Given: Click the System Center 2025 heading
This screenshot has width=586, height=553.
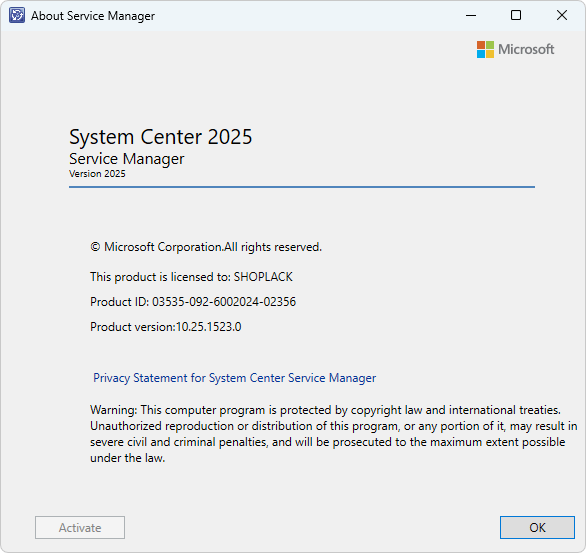Looking at the screenshot, I should pyautogui.click(x=161, y=137).
